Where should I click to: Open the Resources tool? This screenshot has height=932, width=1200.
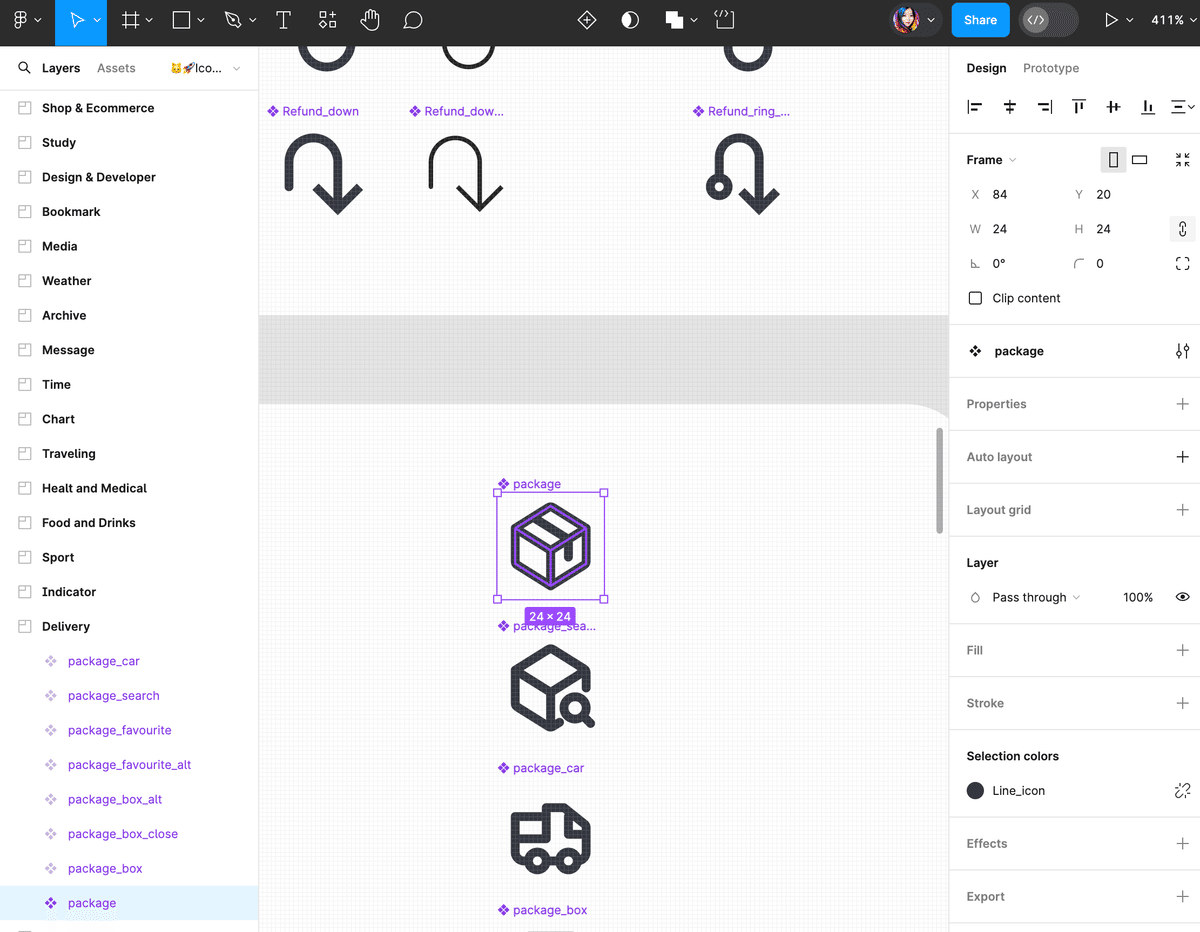327,20
